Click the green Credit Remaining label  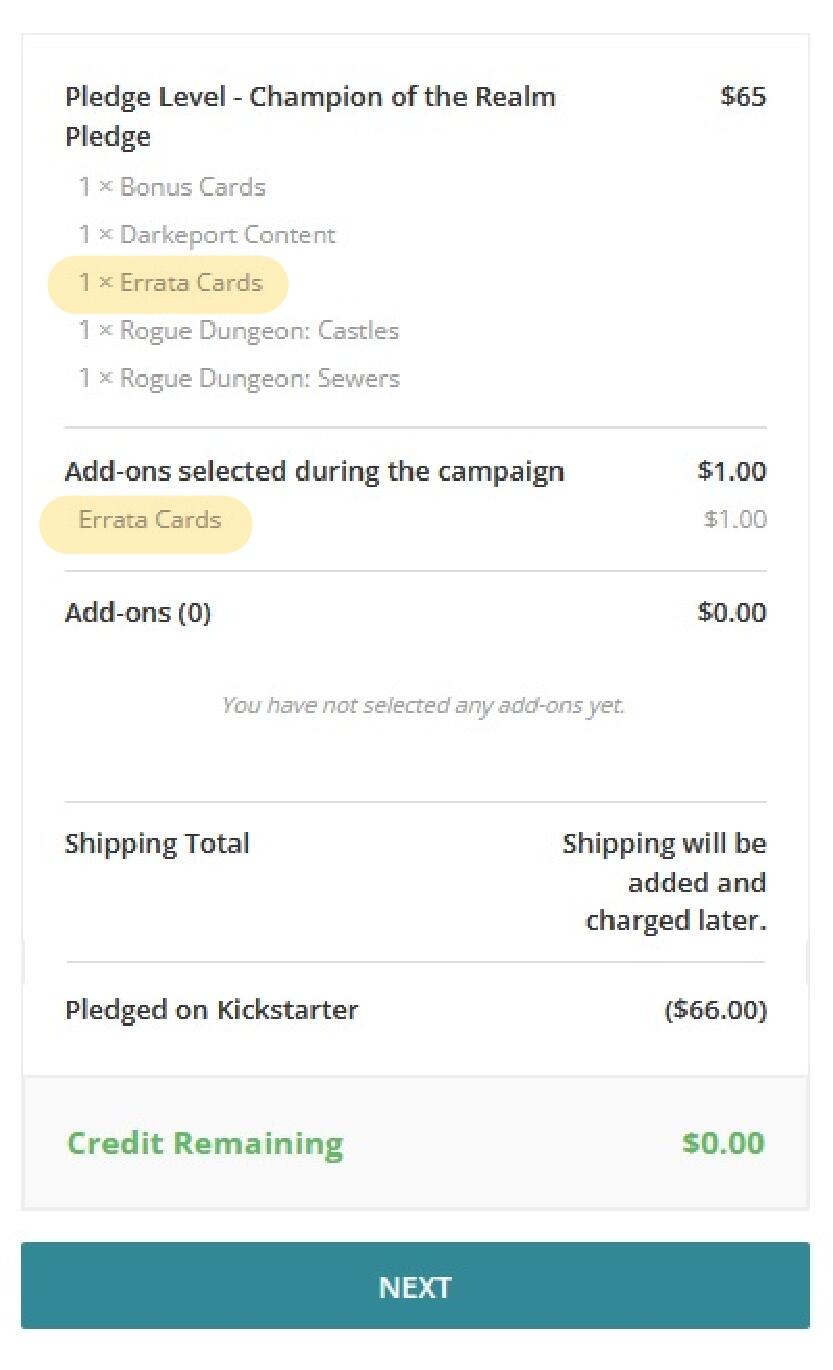205,1143
